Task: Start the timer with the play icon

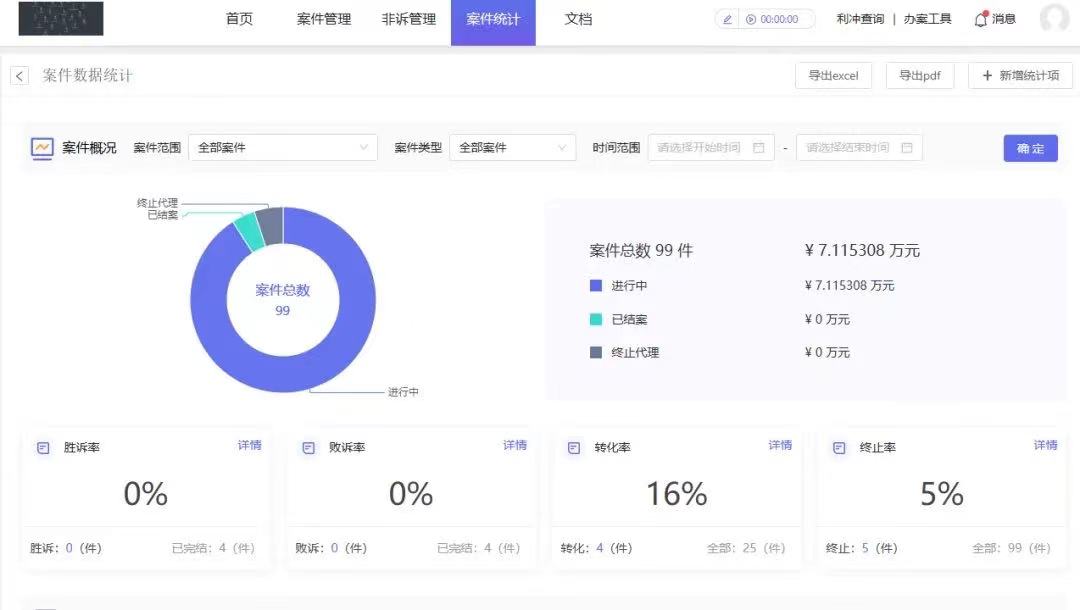Action: click(750, 19)
